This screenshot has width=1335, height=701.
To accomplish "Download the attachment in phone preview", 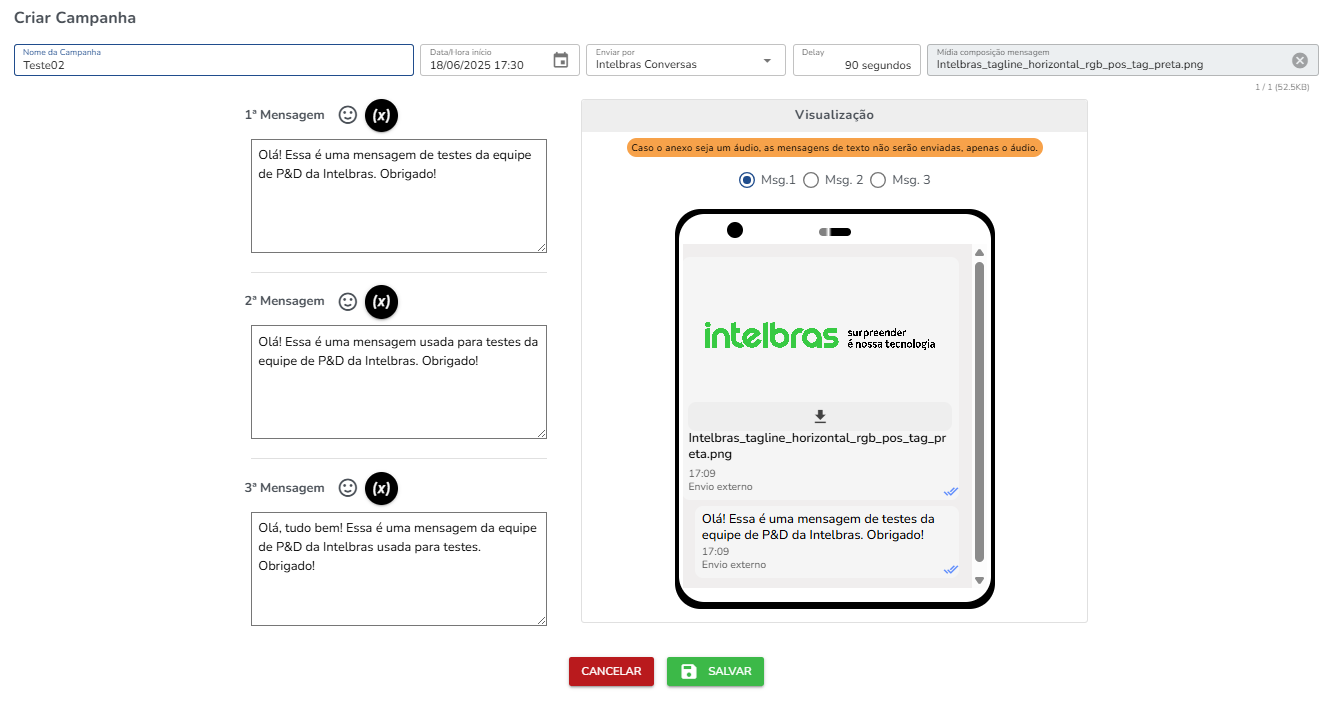I will click(x=820, y=416).
